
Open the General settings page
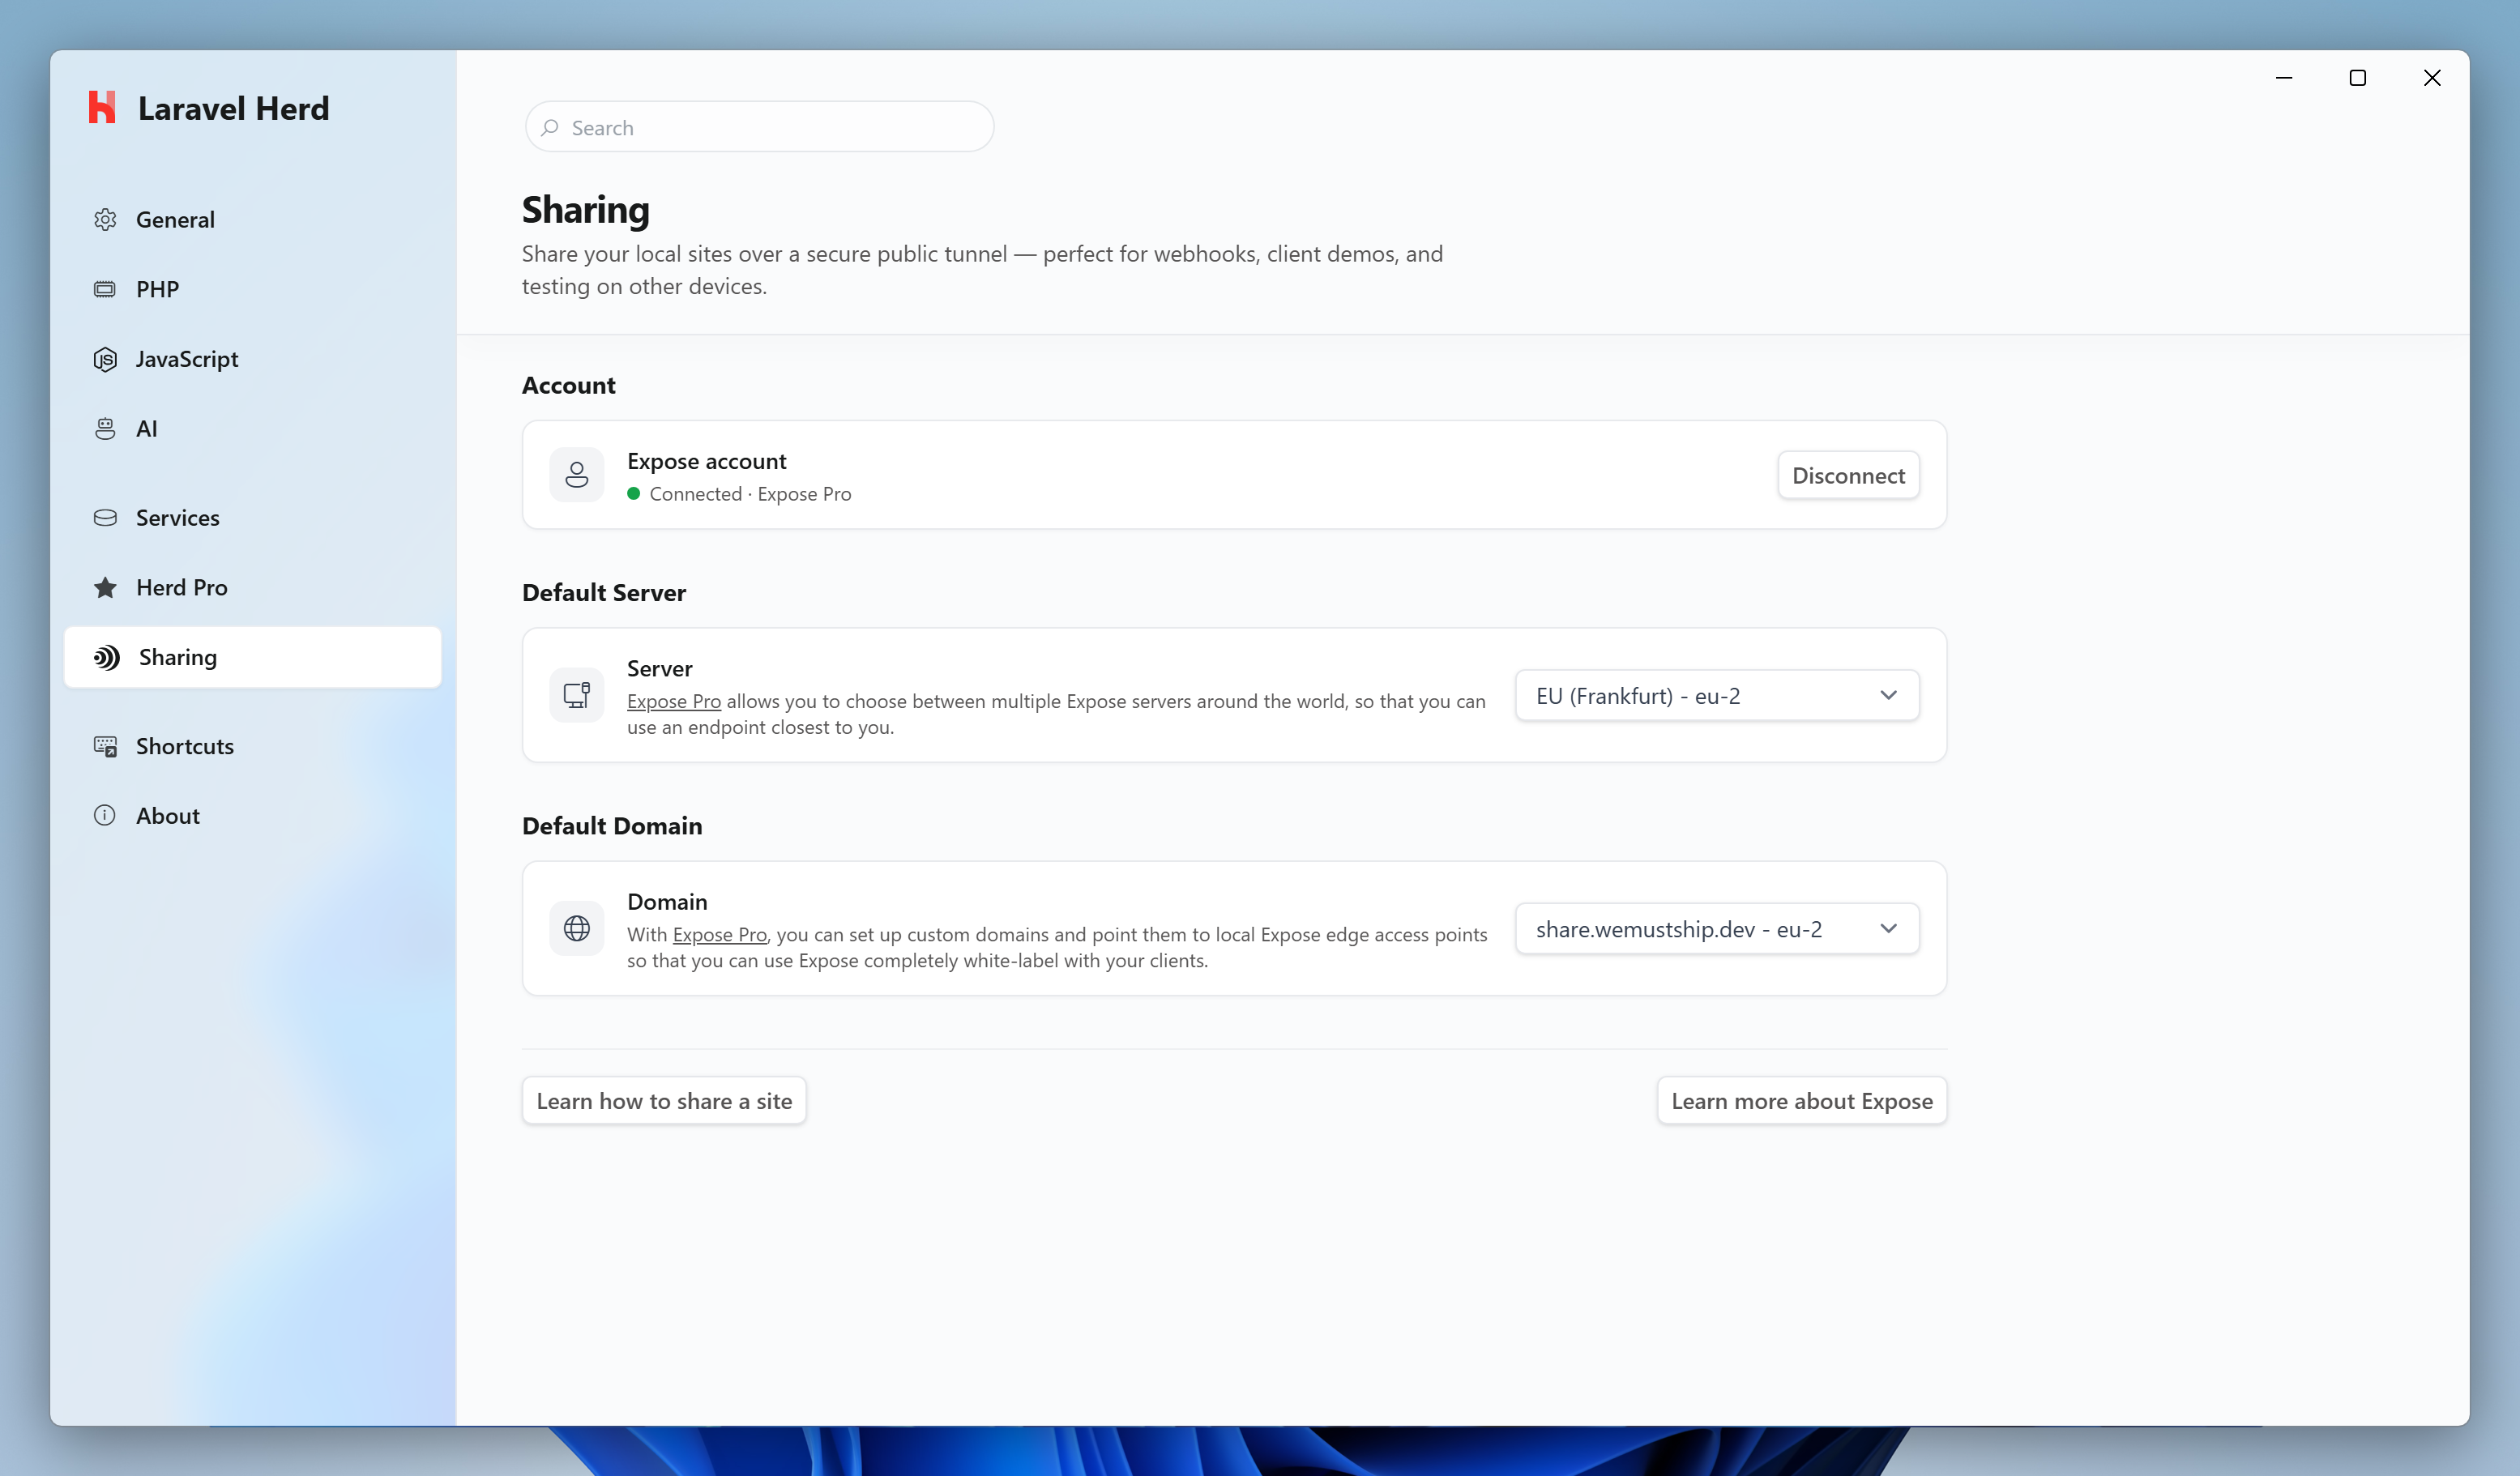point(252,219)
